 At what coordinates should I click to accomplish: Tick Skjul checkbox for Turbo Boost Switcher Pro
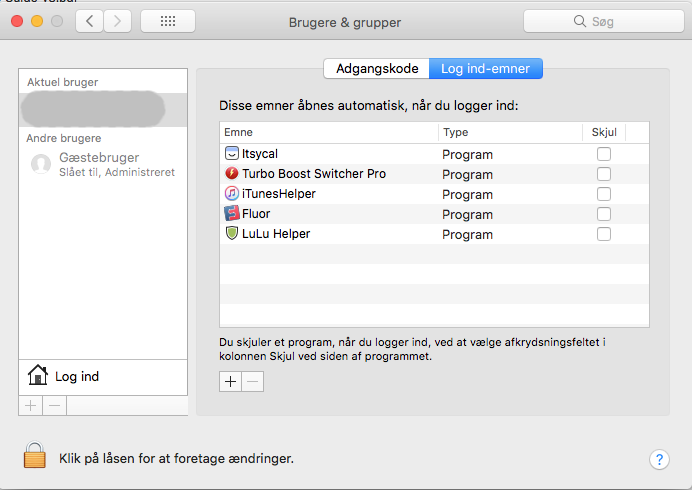click(604, 174)
